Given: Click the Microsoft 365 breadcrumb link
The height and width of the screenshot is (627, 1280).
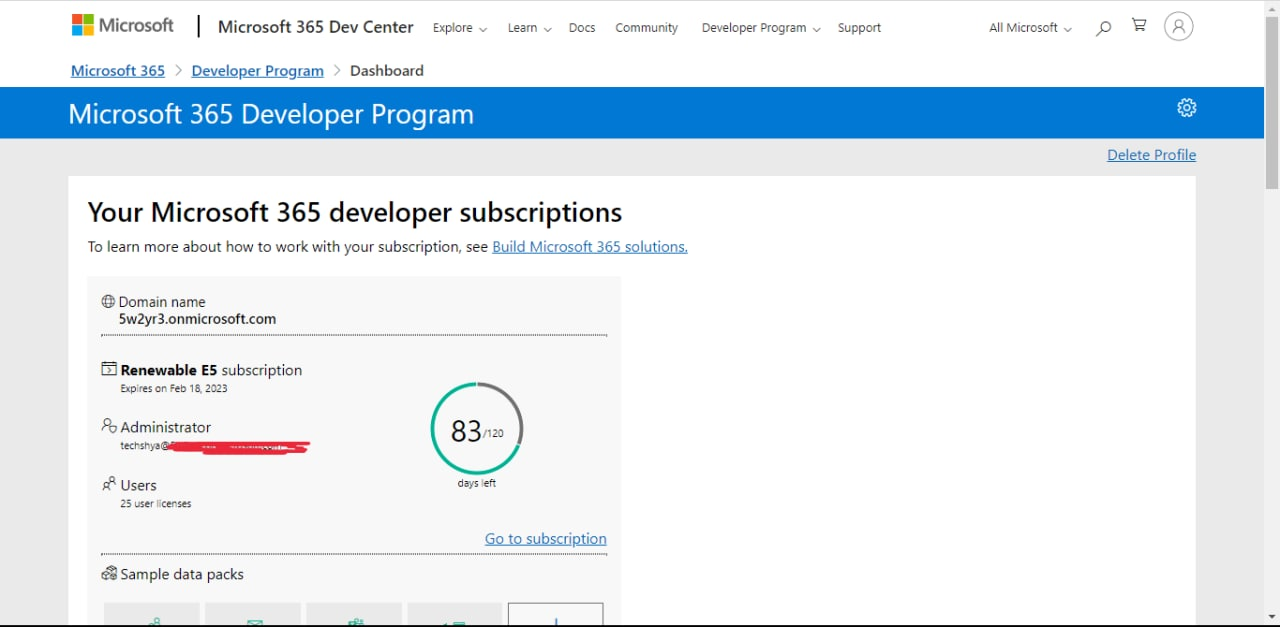Looking at the screenshot, I should (118, 71).
